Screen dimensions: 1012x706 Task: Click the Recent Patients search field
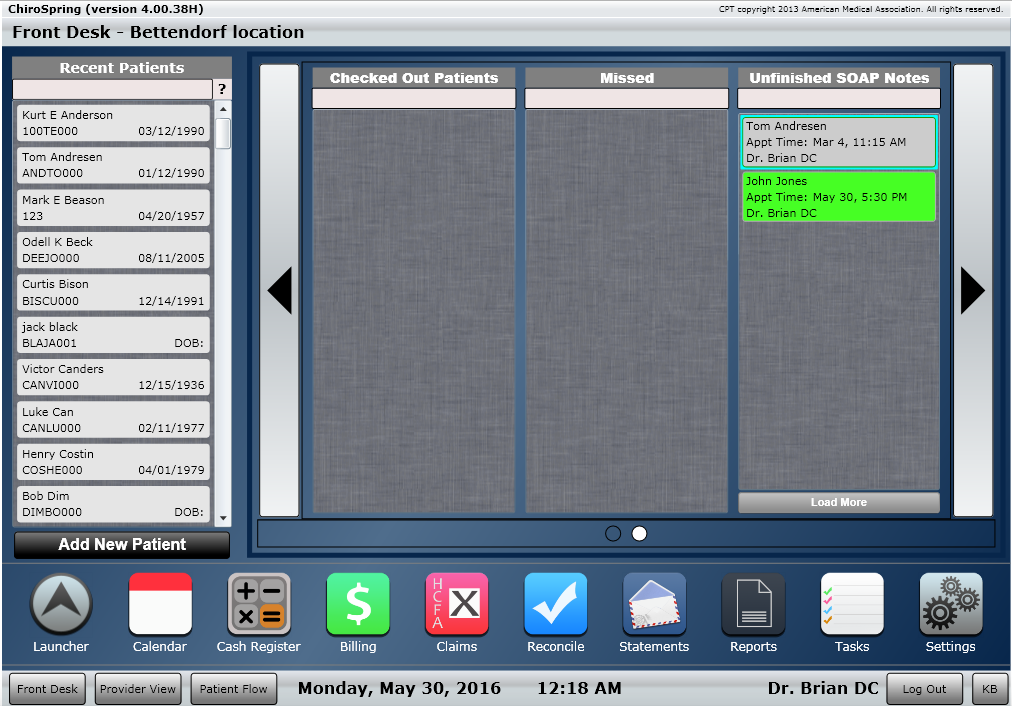tap(112, 90)
